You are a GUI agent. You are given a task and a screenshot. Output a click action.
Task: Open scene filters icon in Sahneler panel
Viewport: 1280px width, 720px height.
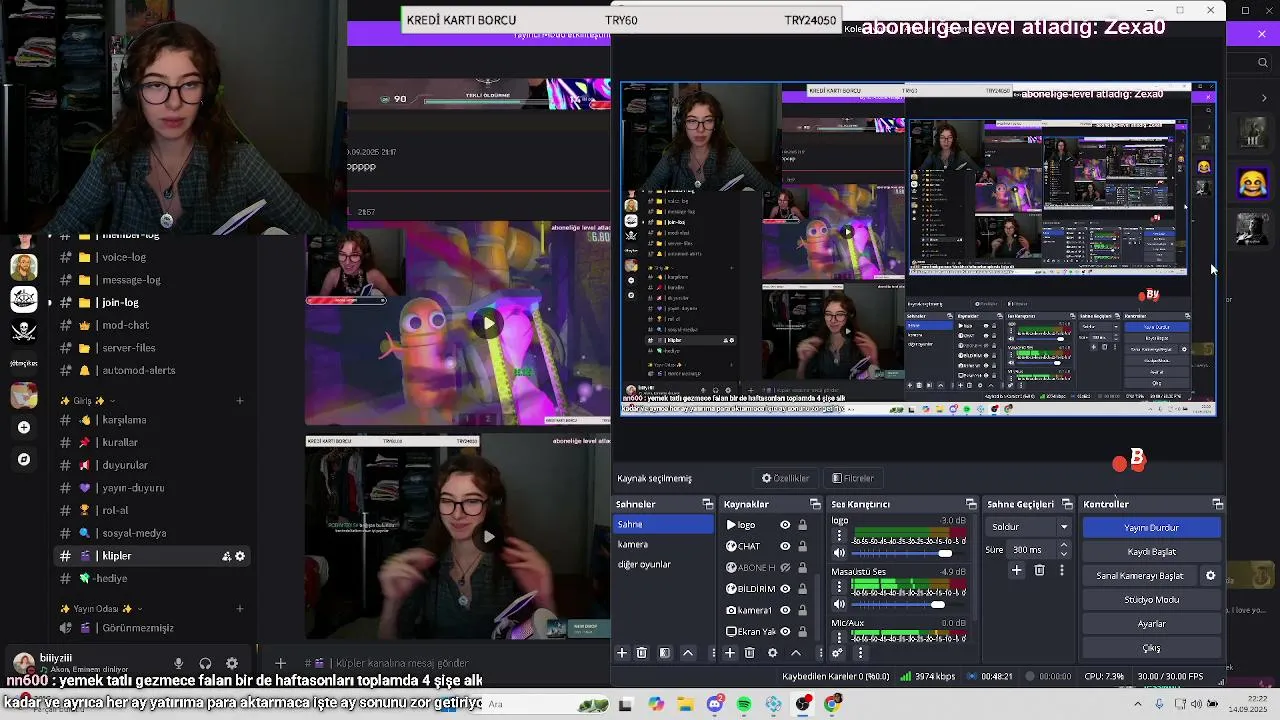[664, 653]
